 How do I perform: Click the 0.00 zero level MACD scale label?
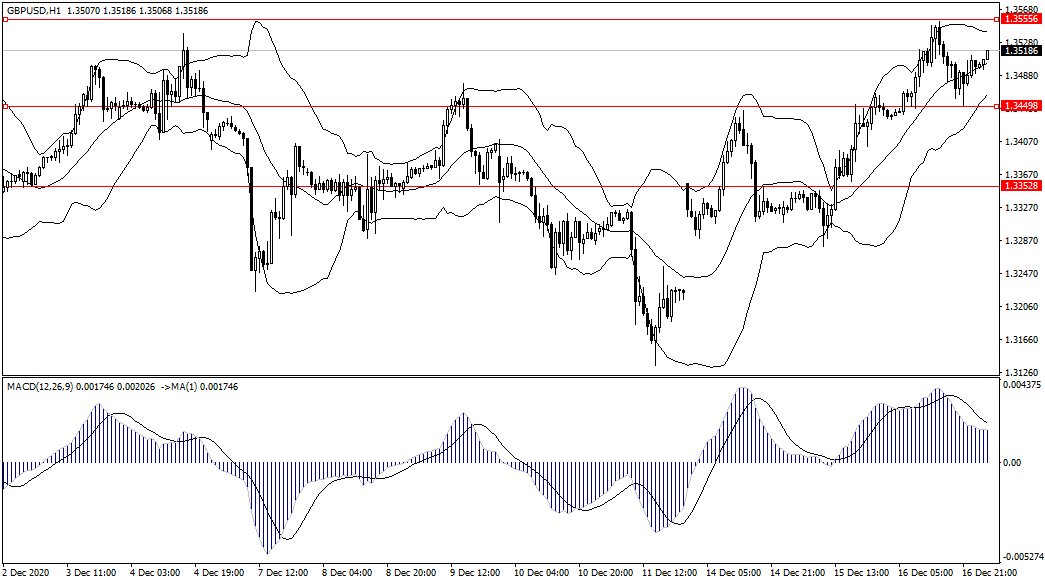click(x=1012, y=463)
